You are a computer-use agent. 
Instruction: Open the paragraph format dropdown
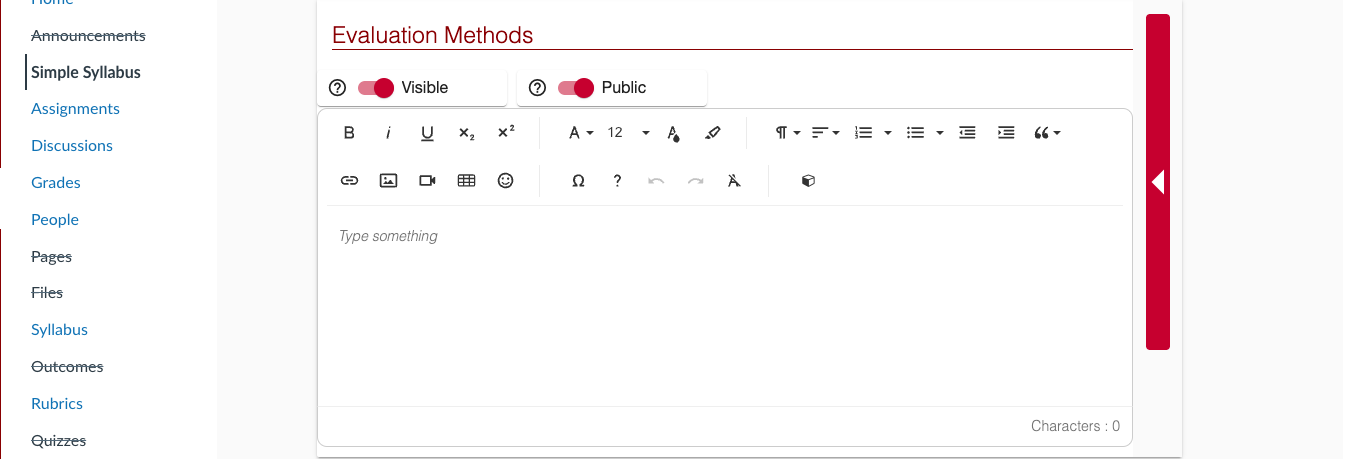[788, 133]
